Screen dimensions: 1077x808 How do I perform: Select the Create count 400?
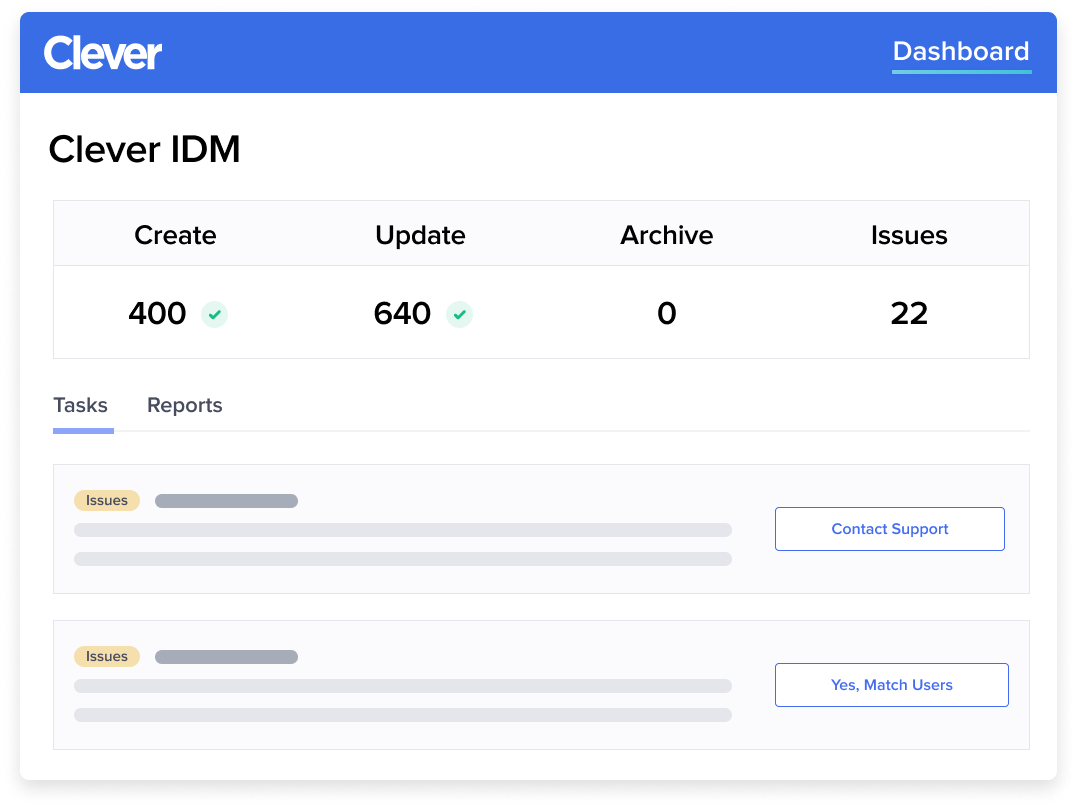pyautogui.click(x=157, y=313)
